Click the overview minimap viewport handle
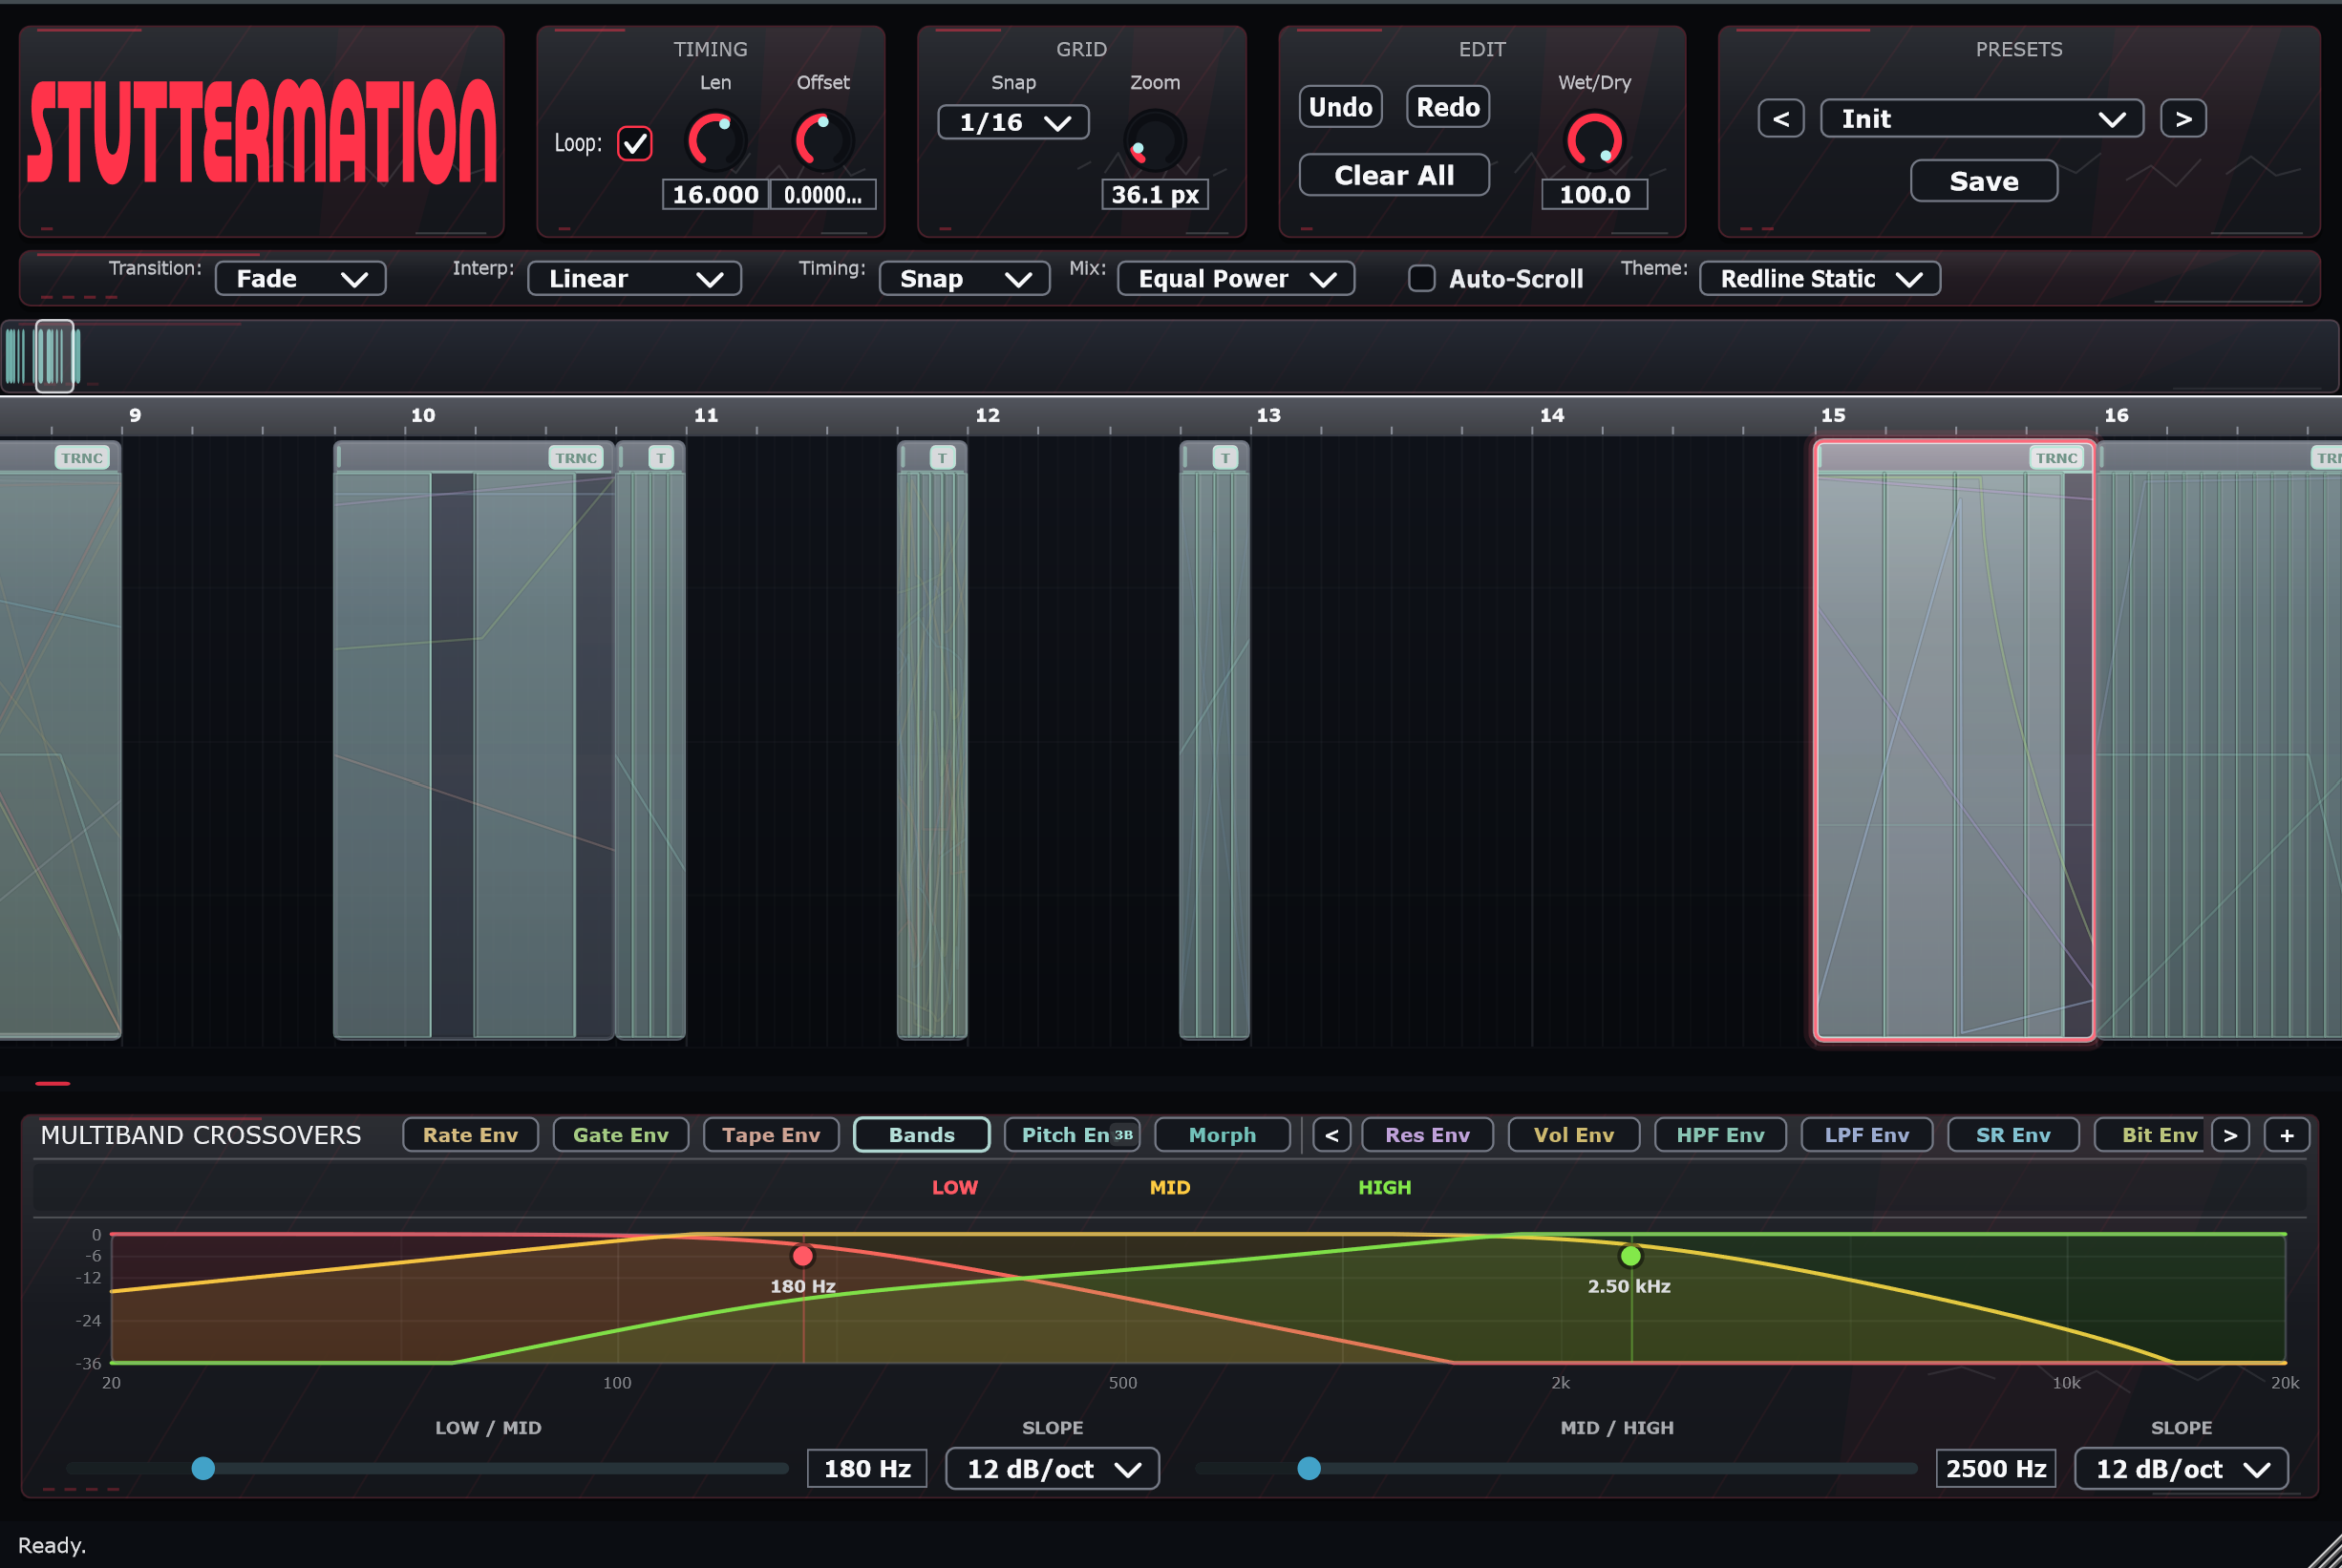 (x=55, y=356)
